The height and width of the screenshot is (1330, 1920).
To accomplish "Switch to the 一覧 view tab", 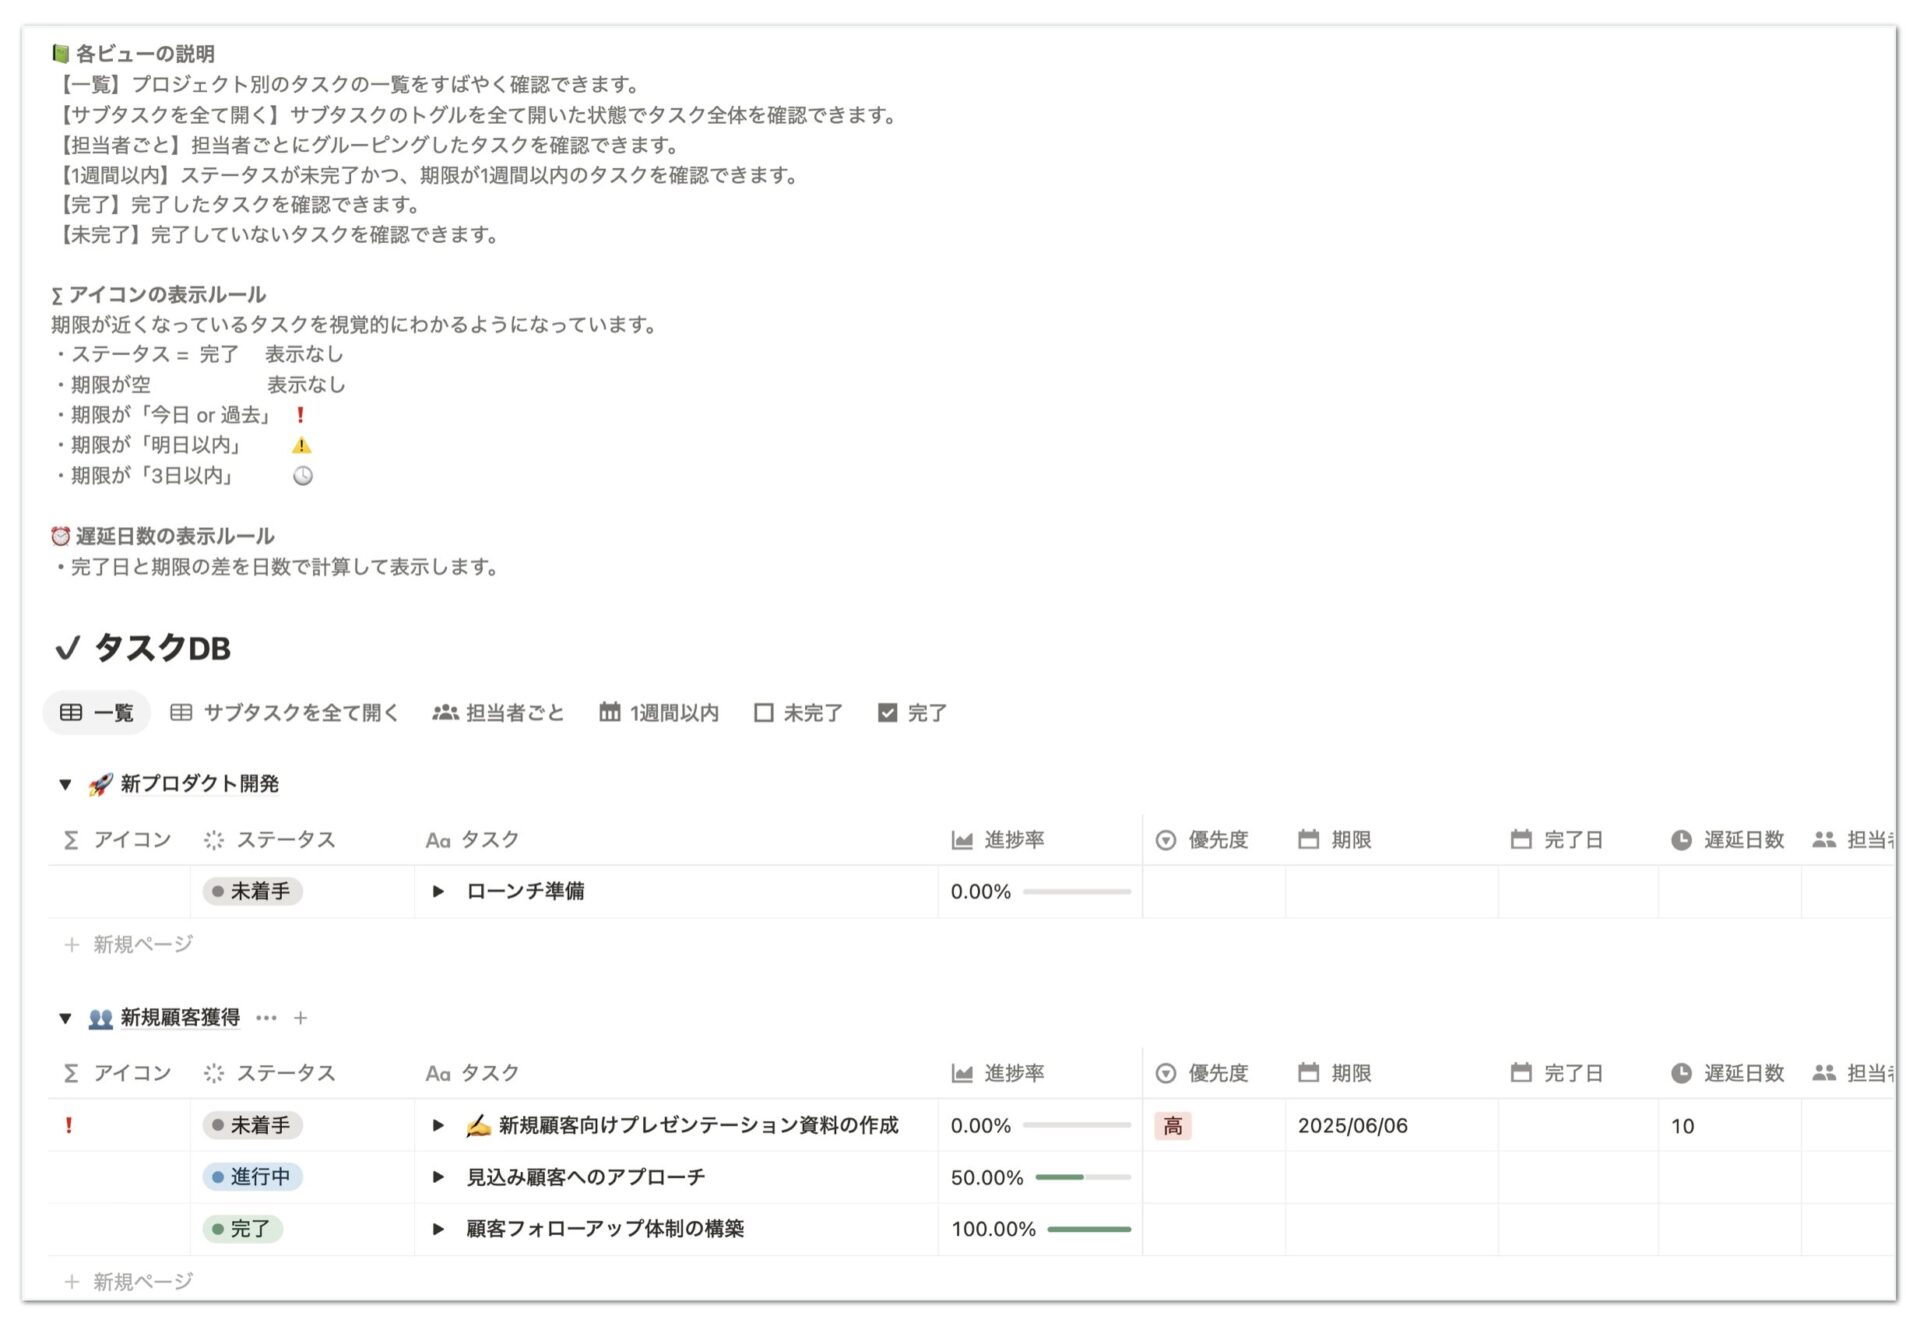I will click(x=96, y=713).
